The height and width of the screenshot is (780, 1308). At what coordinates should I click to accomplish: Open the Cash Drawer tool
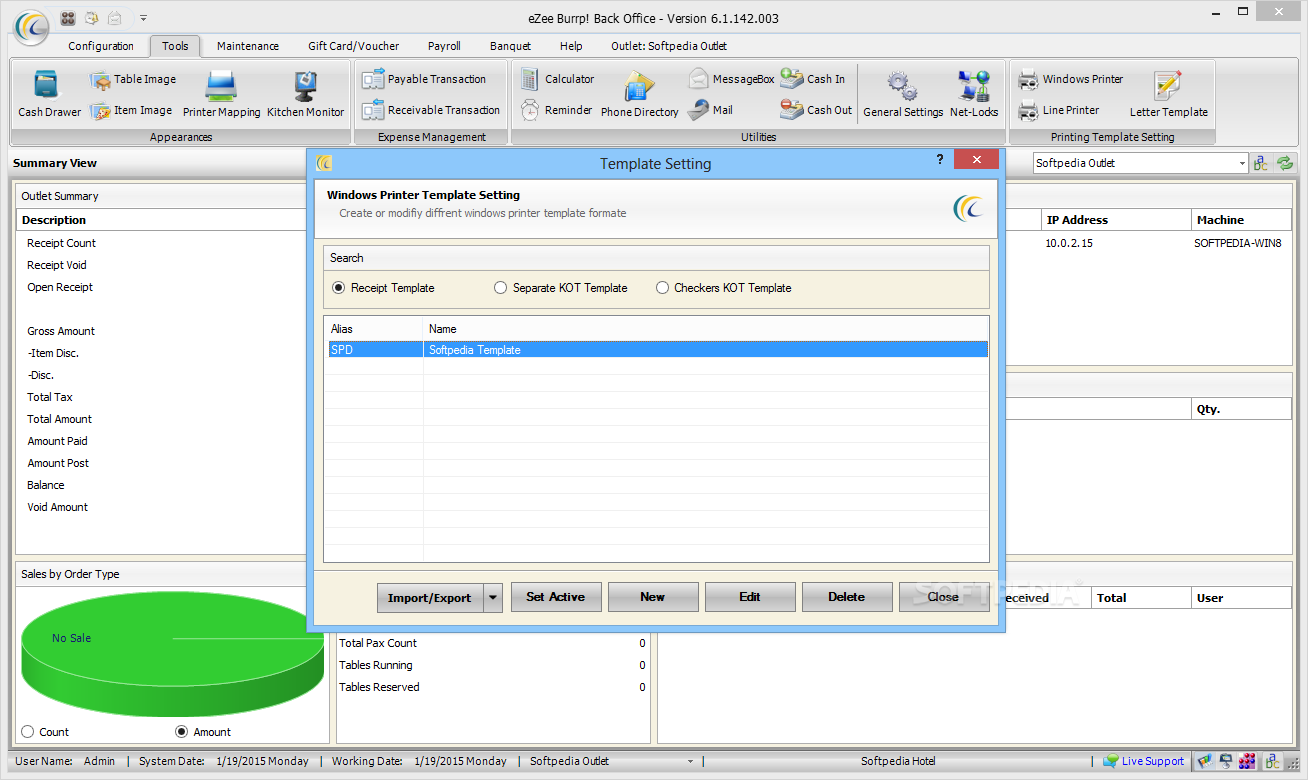coord(49,95)
